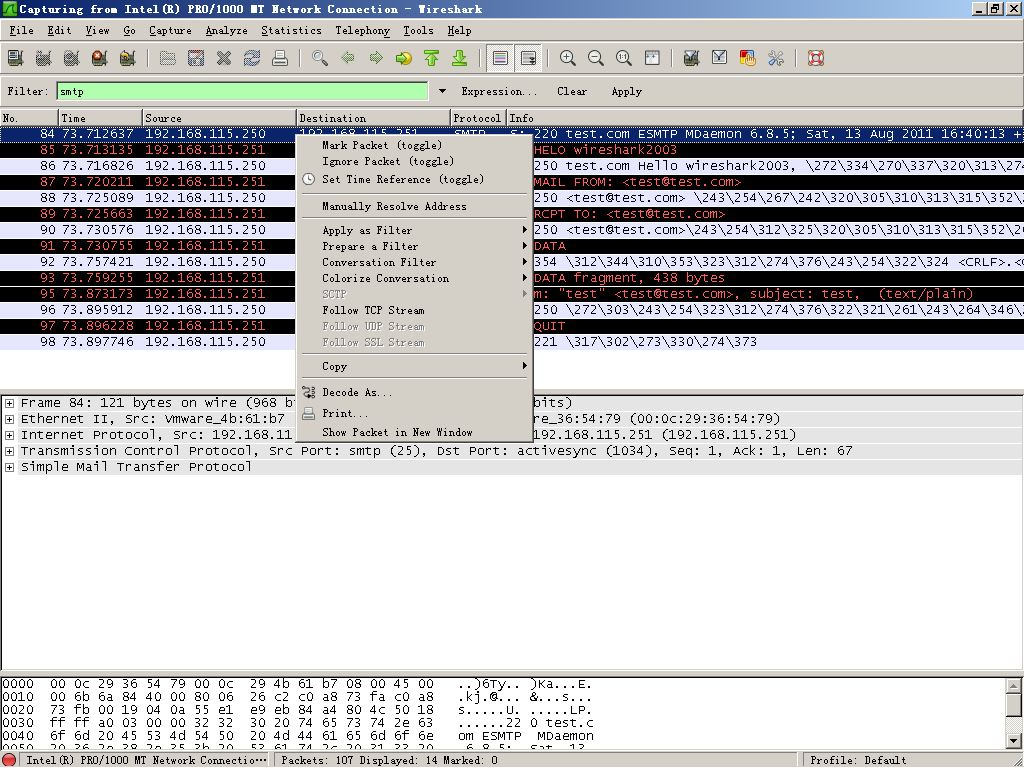Stop the running live capture

100,58
